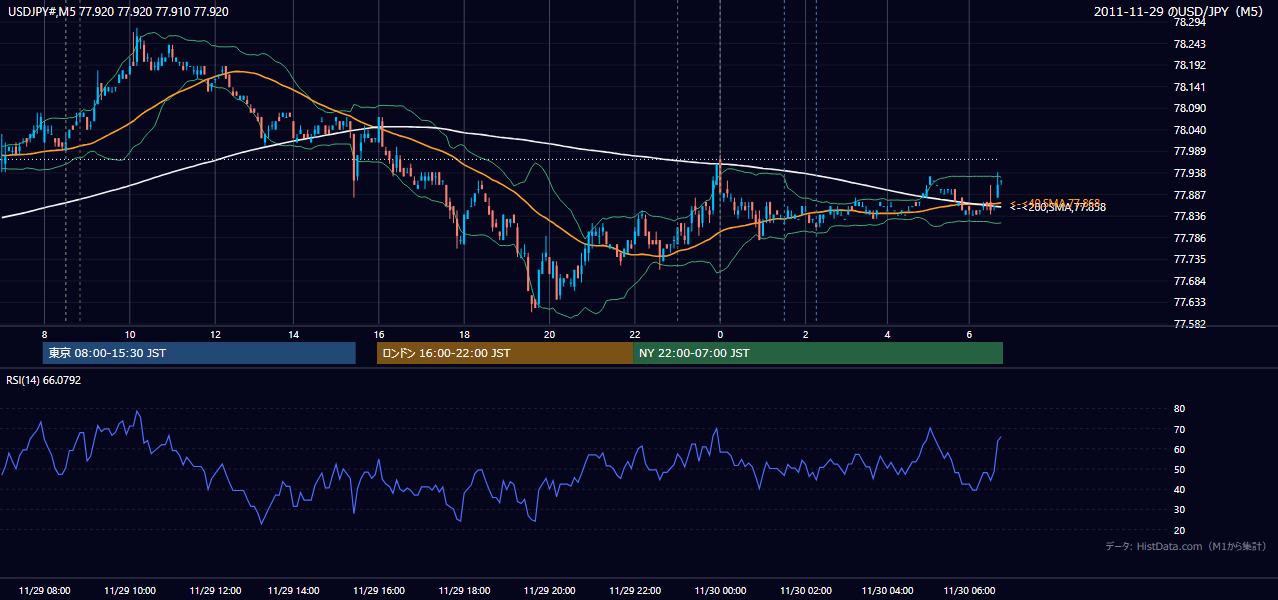This screenshot has height=600, width=1278.
Task: Click hour label 8 below price chart
Action: point(44,333)
